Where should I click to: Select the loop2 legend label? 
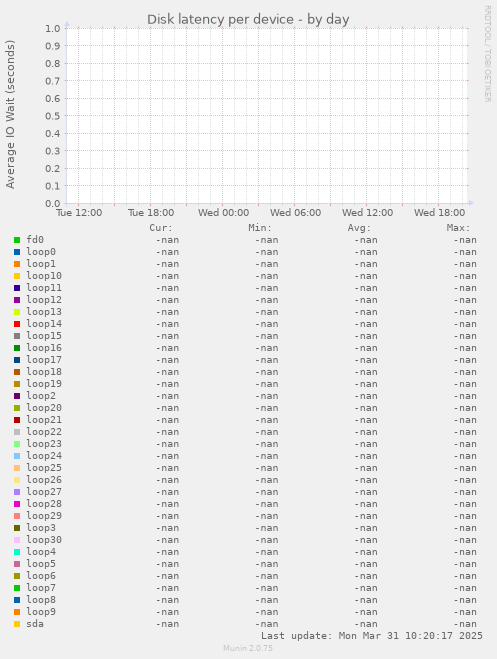41,396
